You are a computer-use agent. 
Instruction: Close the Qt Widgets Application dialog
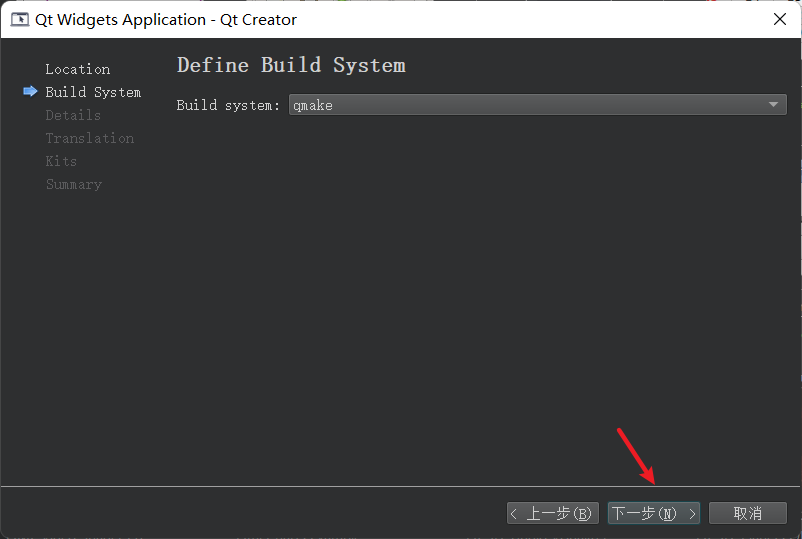(779, 19)
